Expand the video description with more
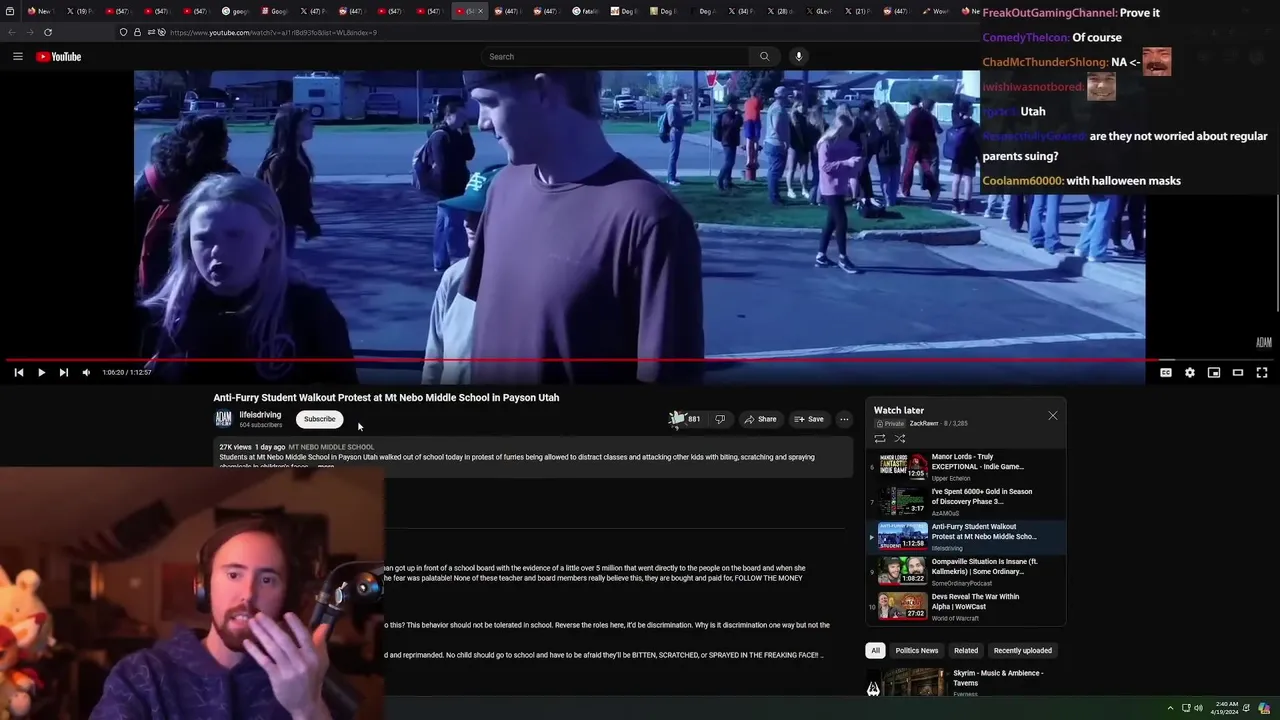1280x720 pixels. tap(326, 467)
